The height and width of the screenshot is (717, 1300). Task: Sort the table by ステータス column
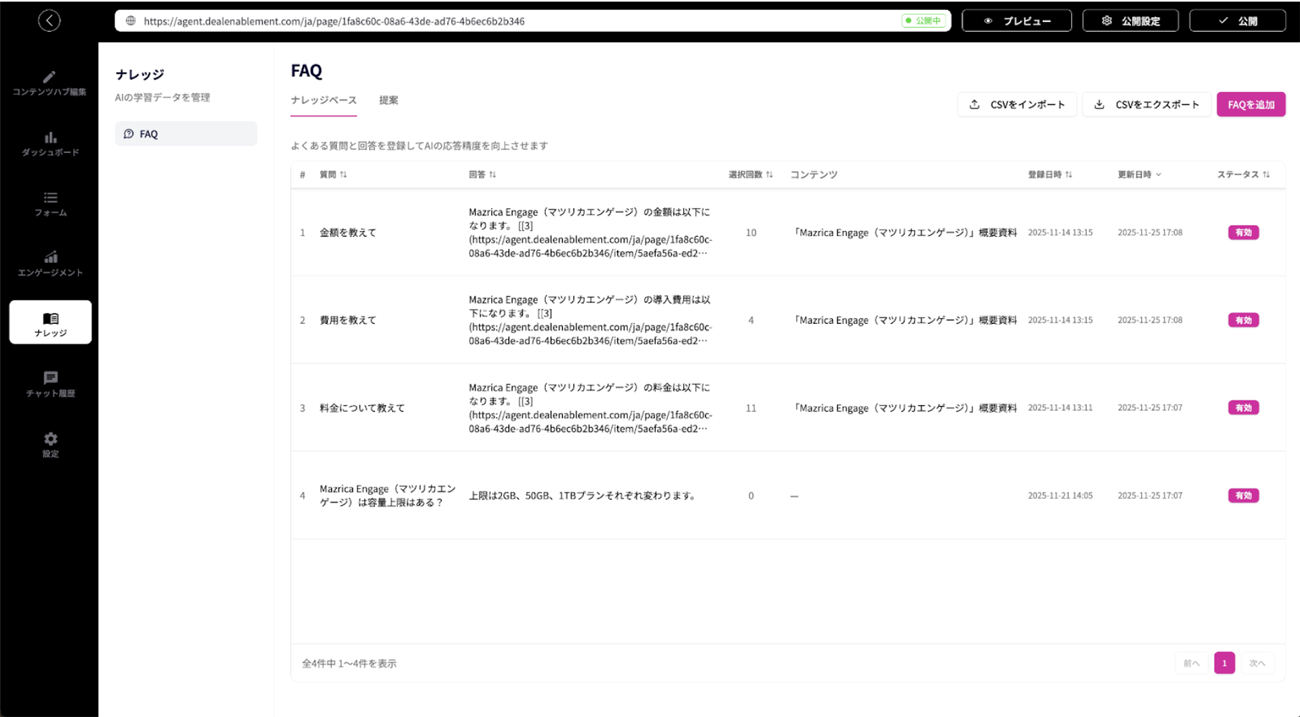(x=1243, y=175)
